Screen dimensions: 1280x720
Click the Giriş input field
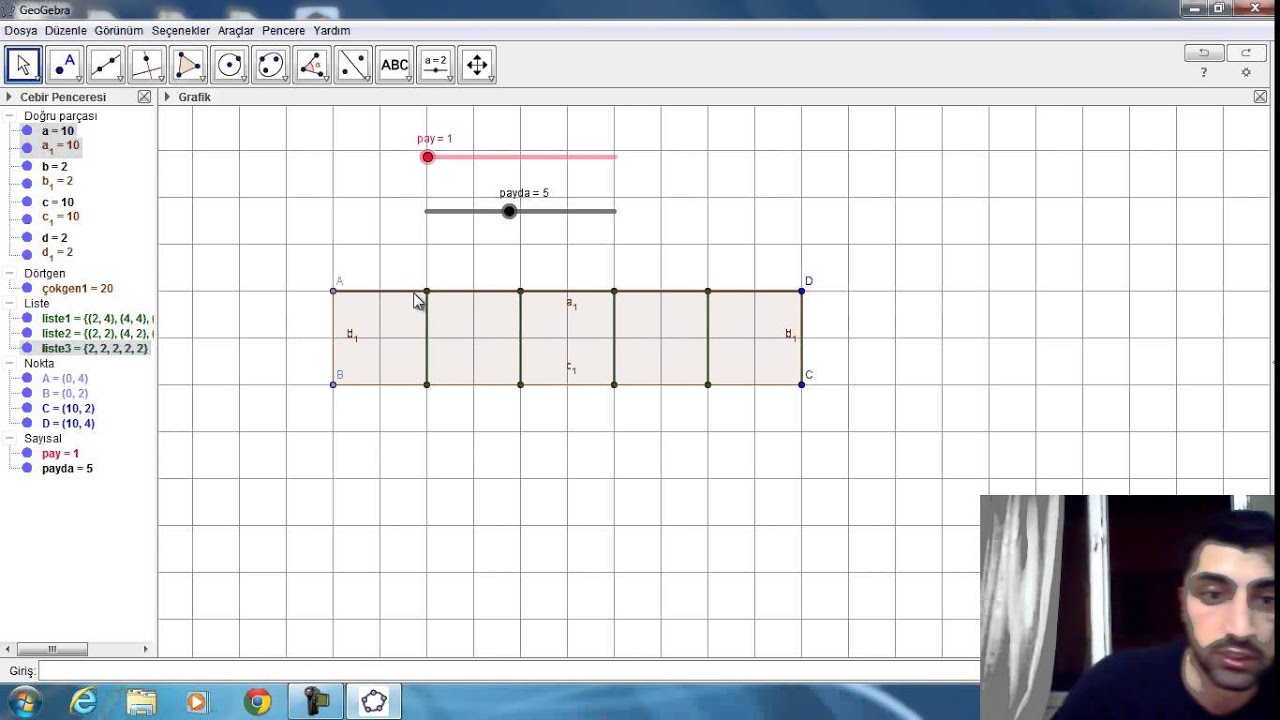coord(508,671)
